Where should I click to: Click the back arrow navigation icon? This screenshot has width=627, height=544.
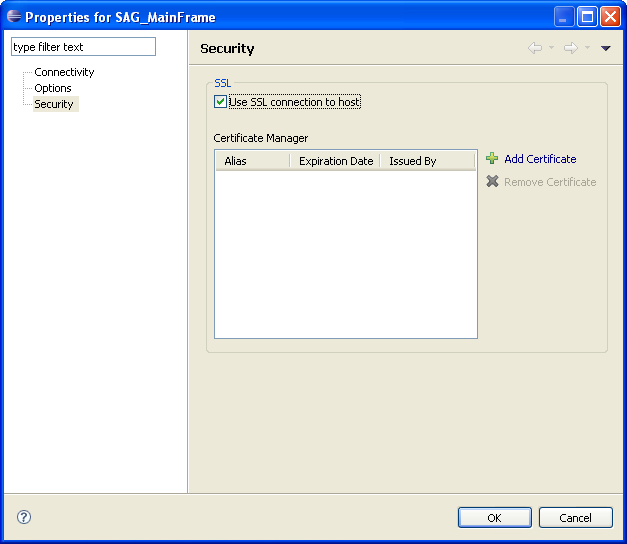click(535, 48)
